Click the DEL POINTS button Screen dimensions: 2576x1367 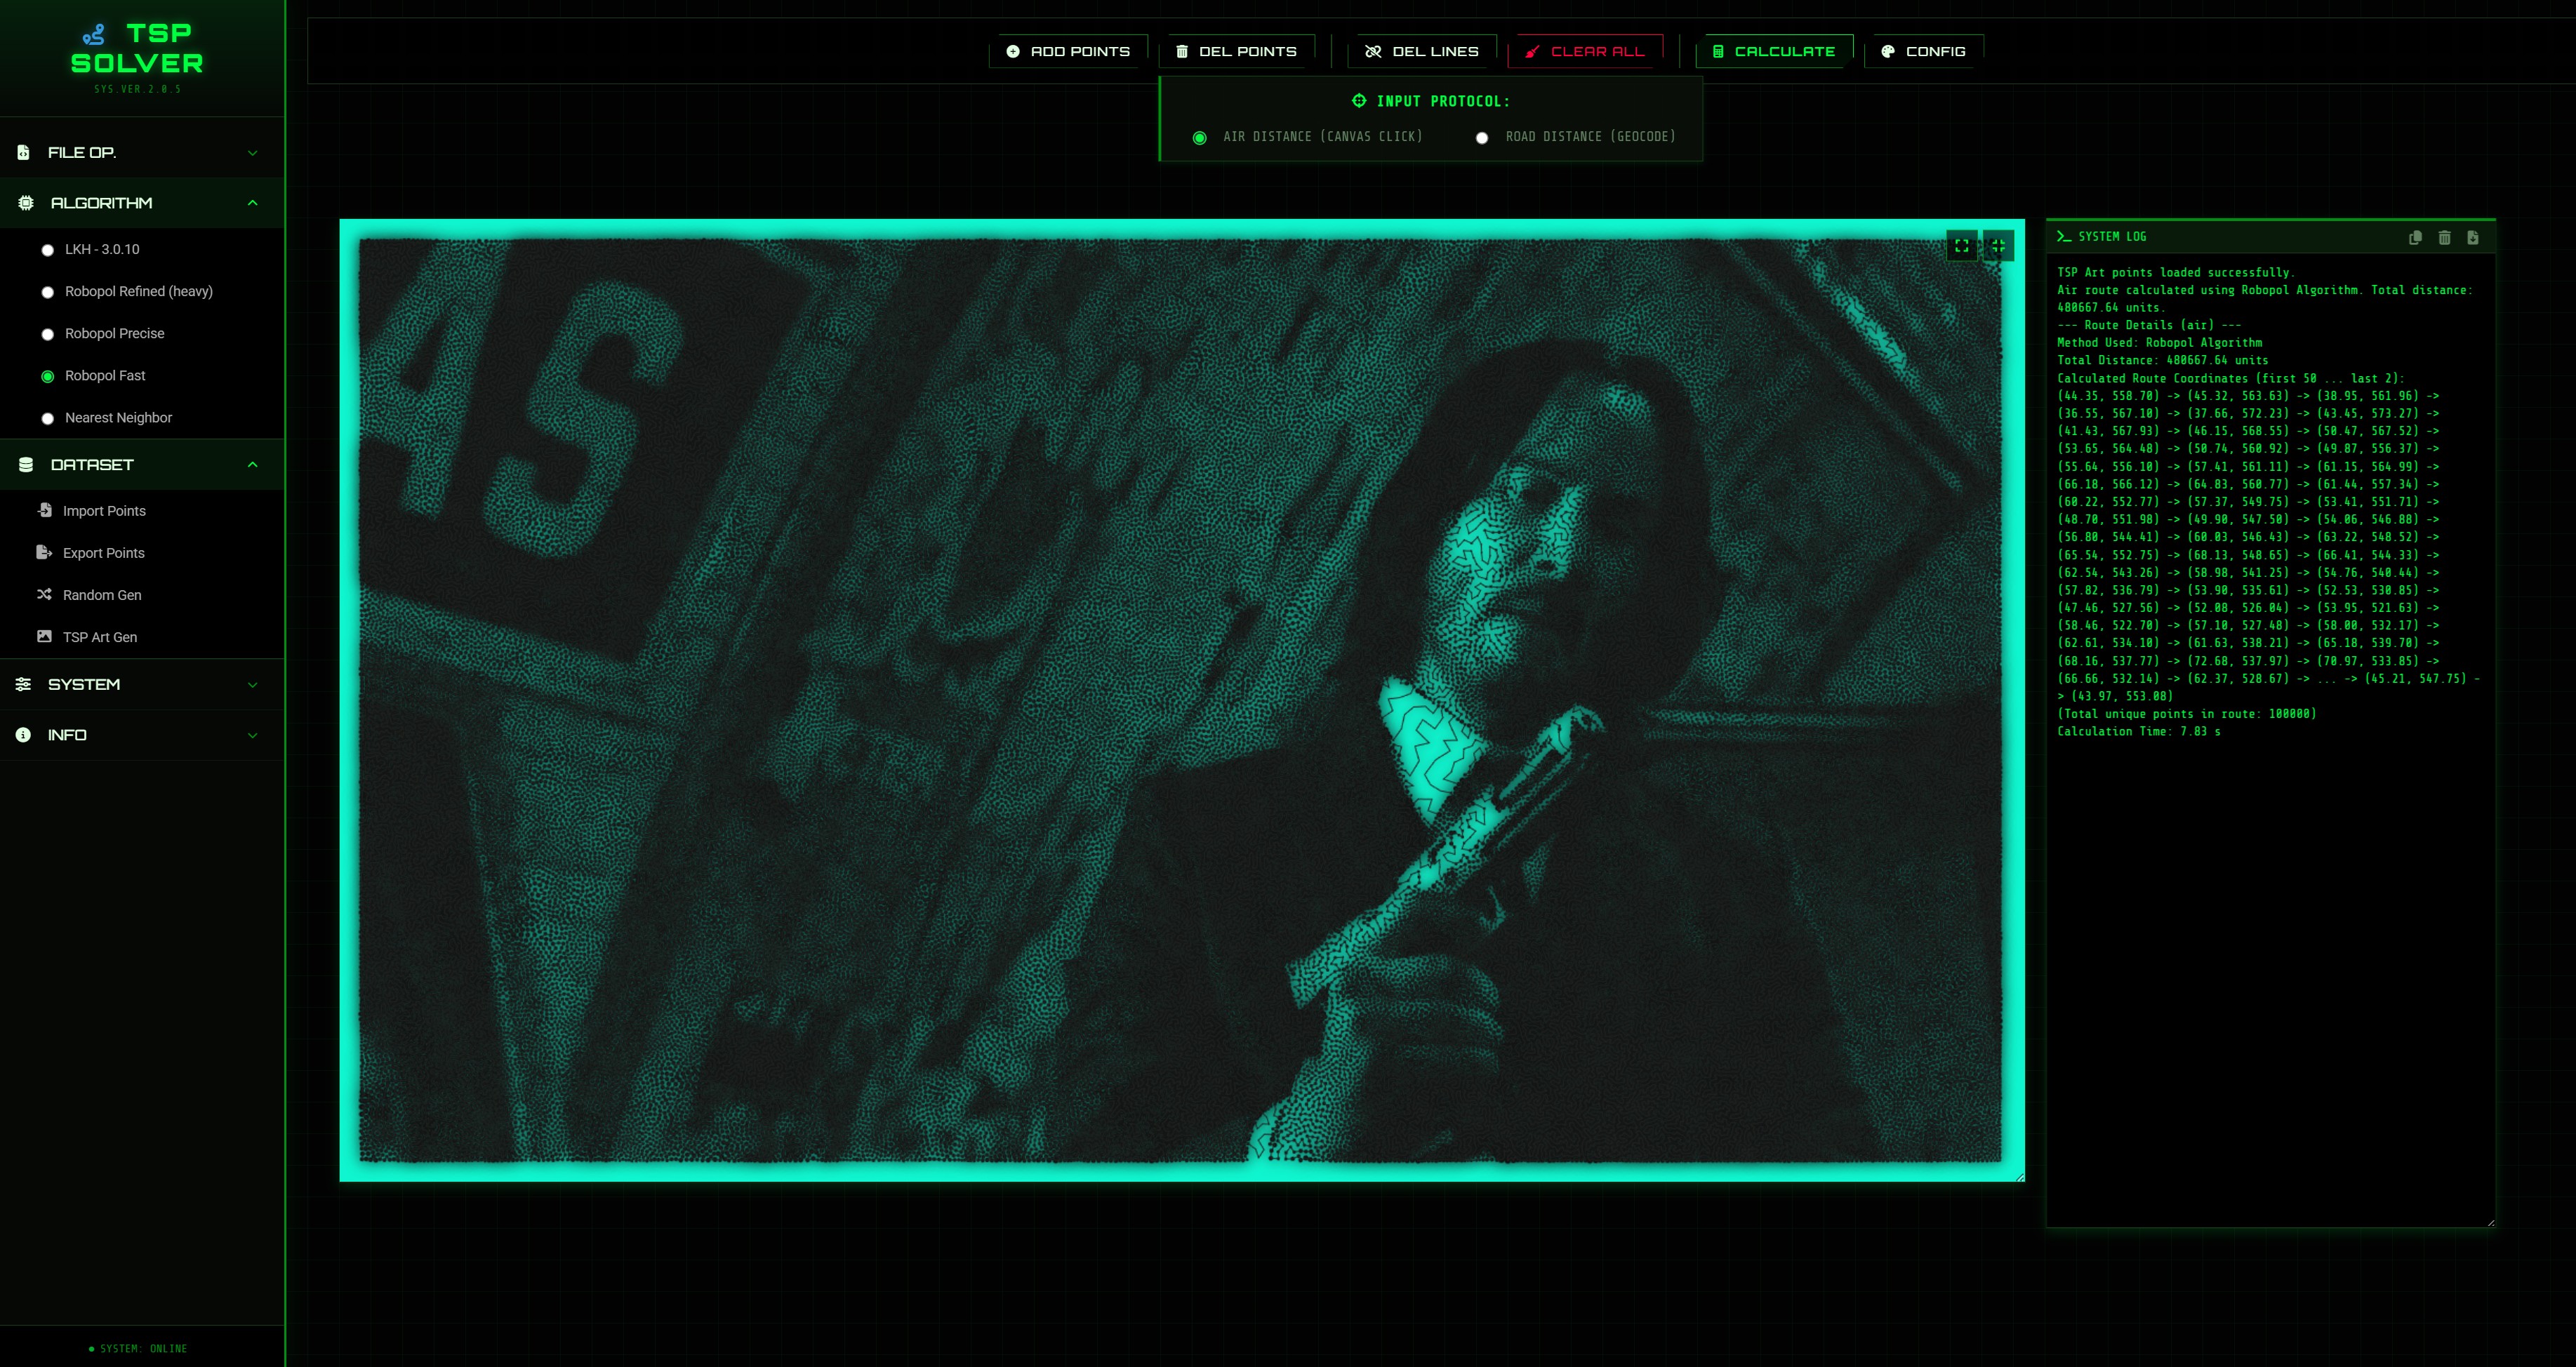pos(1236,51)
